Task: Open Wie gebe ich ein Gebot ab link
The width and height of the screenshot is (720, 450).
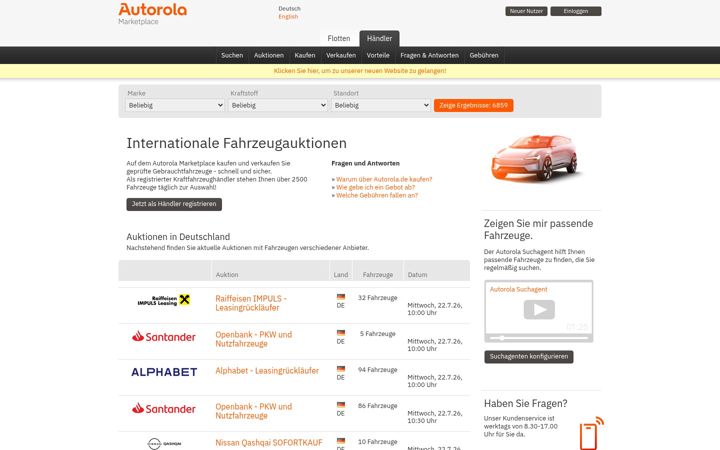Action: pos(375,187)
